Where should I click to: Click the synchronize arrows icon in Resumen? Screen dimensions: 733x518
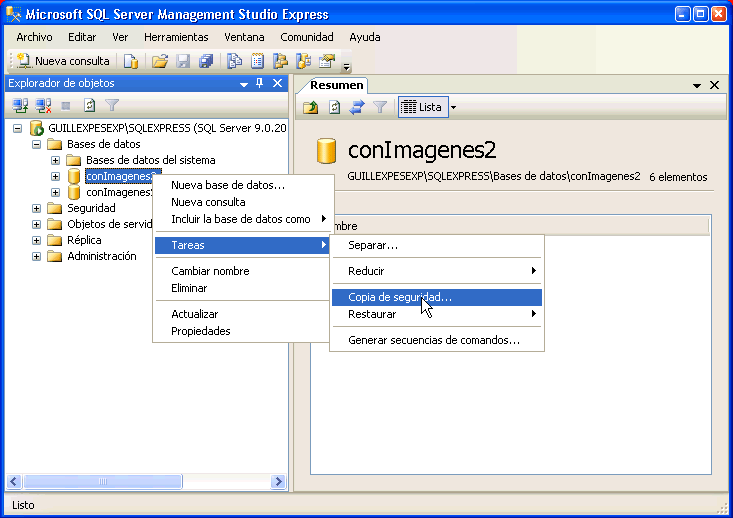357,107
